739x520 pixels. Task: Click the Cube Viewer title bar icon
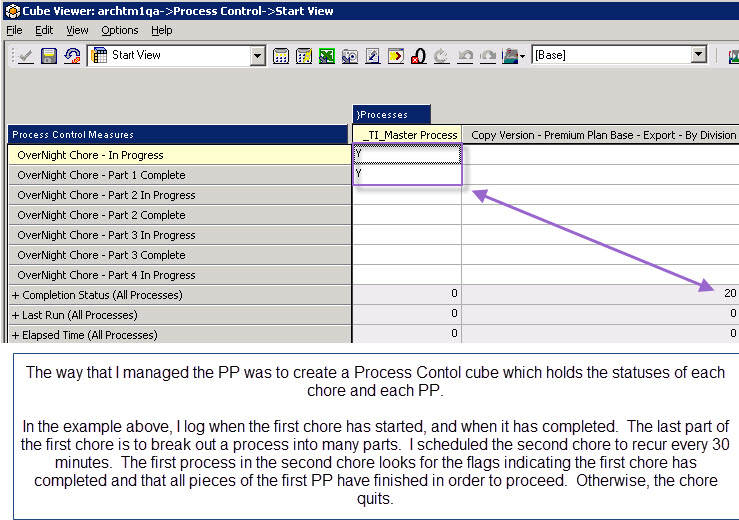pyautogui.click(x=12, y=10)
